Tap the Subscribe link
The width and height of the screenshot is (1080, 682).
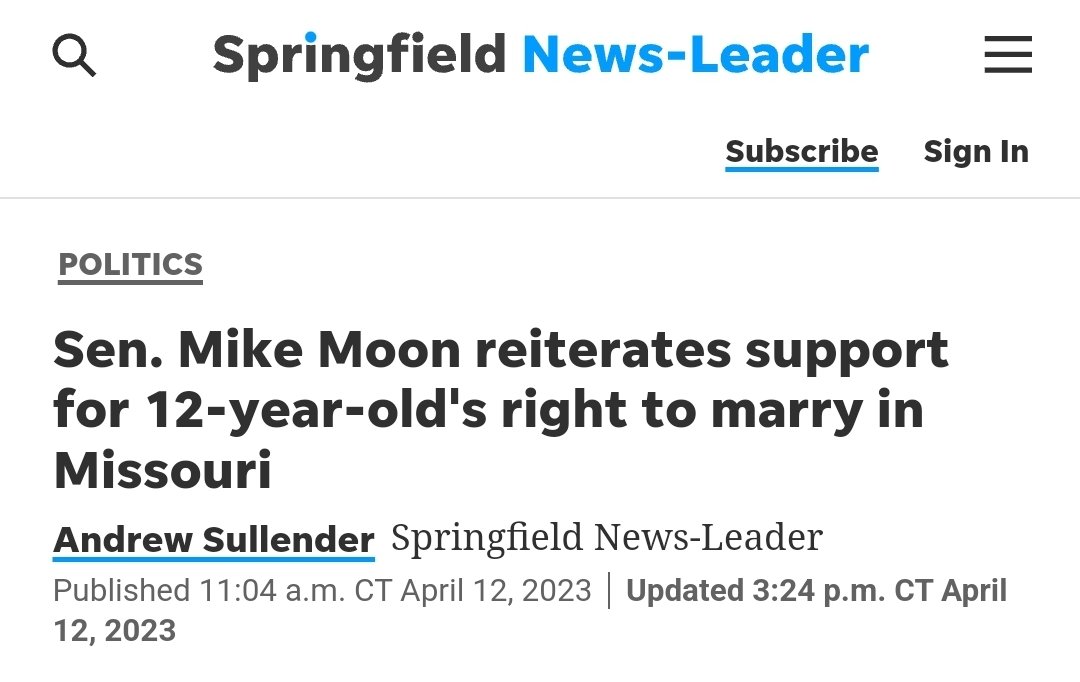click(802, 152)
